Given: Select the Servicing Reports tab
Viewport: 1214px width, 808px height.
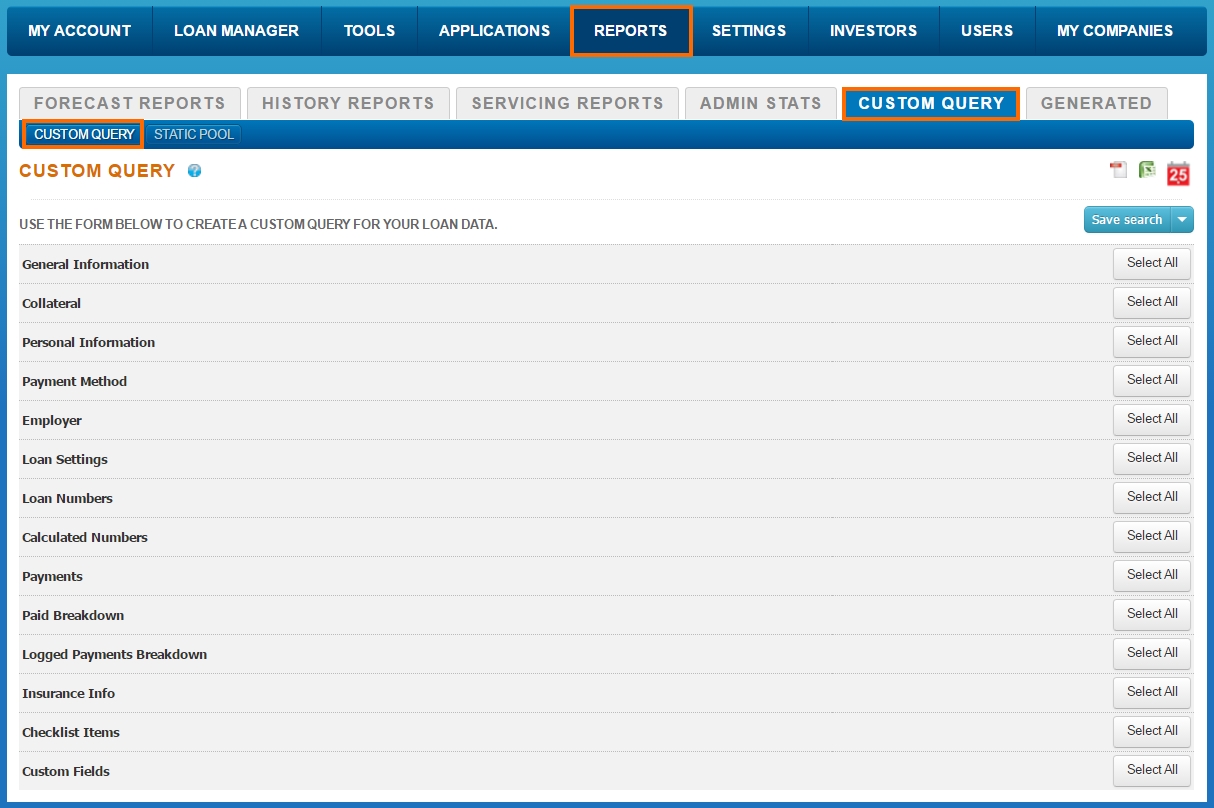Looking at the screenshot, I should pos(567,103).
